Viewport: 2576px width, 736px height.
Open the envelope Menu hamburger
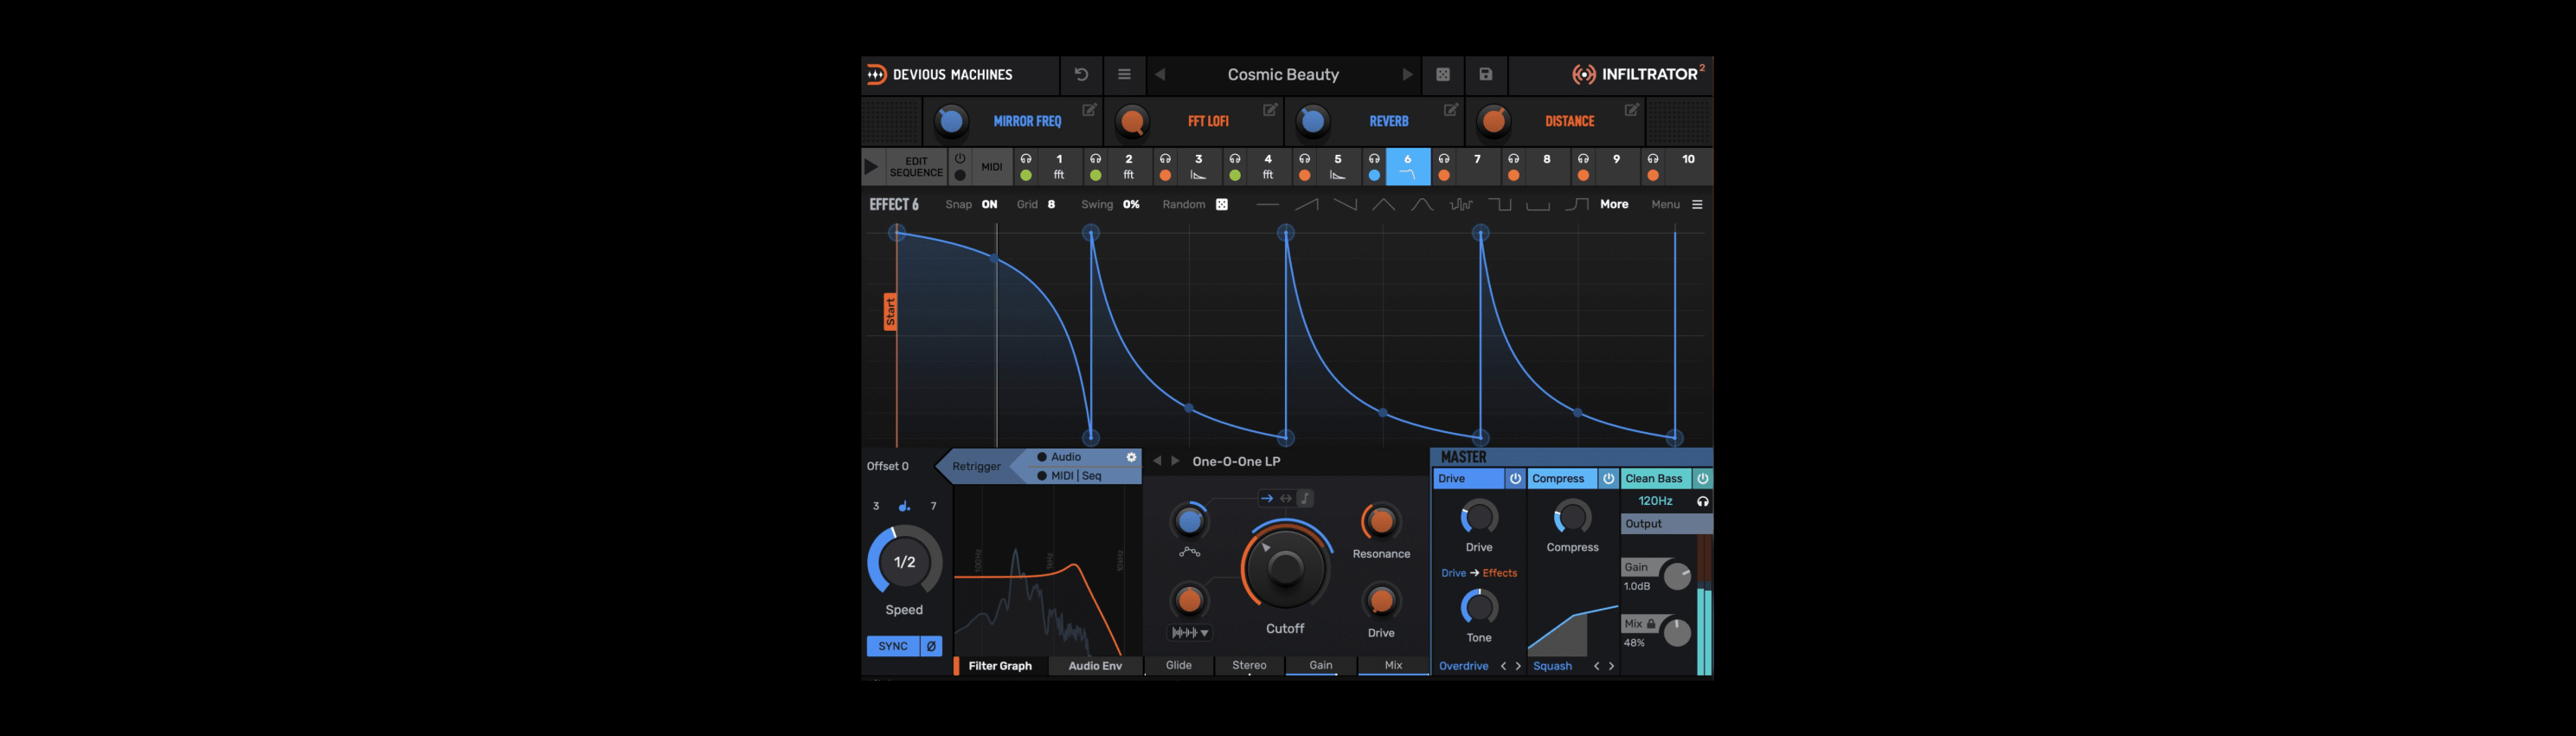pos(1697,204)
